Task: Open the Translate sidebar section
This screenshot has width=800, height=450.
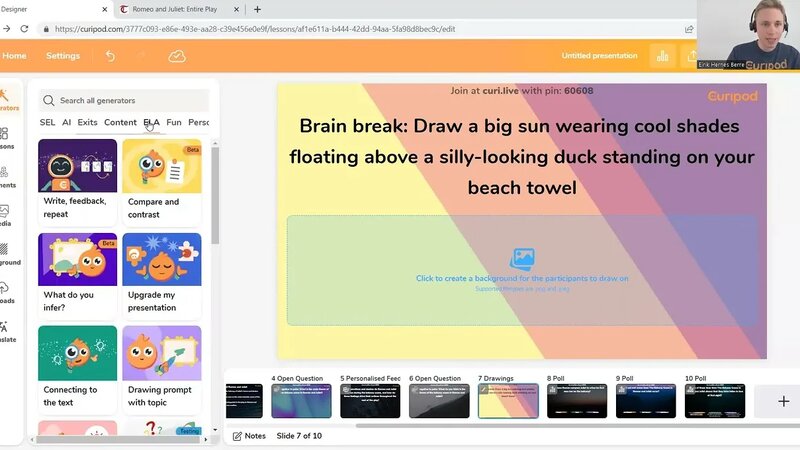Action: click(x=6, y=332)
